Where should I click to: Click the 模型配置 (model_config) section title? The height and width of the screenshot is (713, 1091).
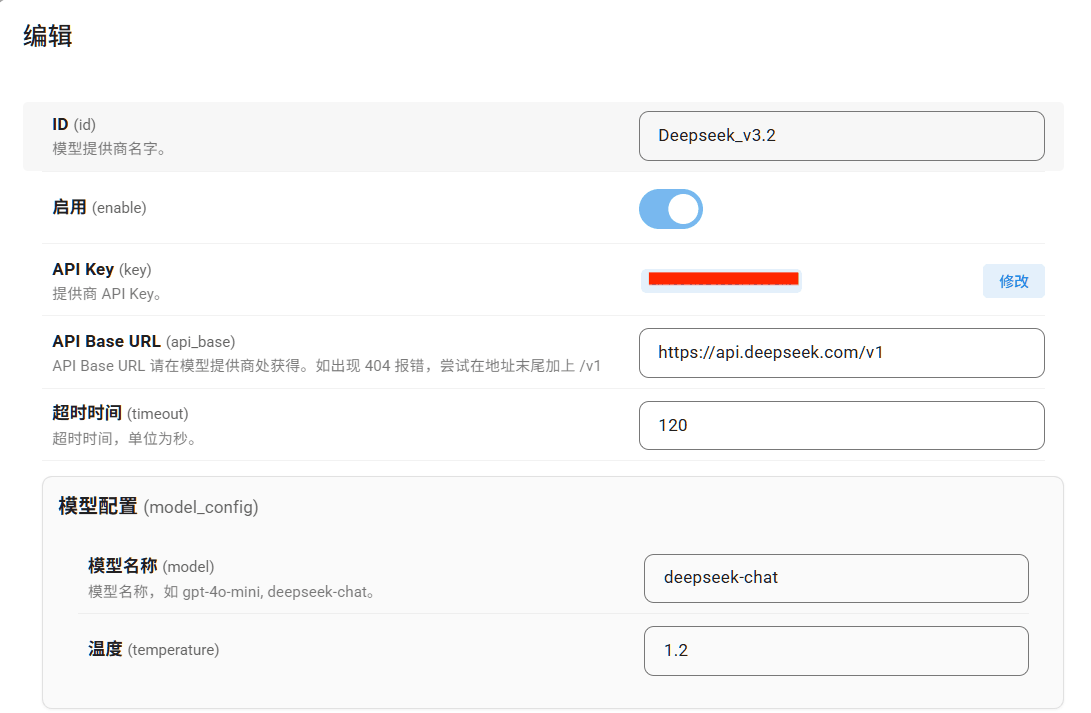(x=159, y=506)
